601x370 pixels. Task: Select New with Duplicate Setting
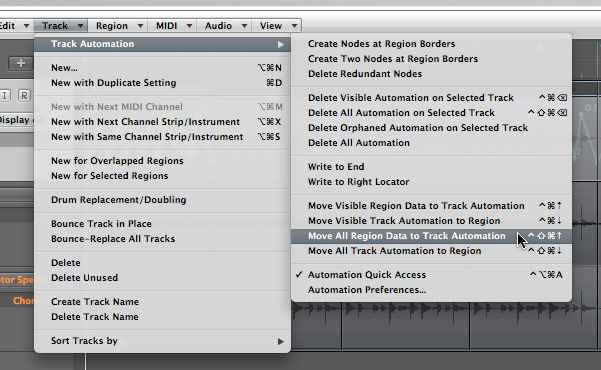162,83
